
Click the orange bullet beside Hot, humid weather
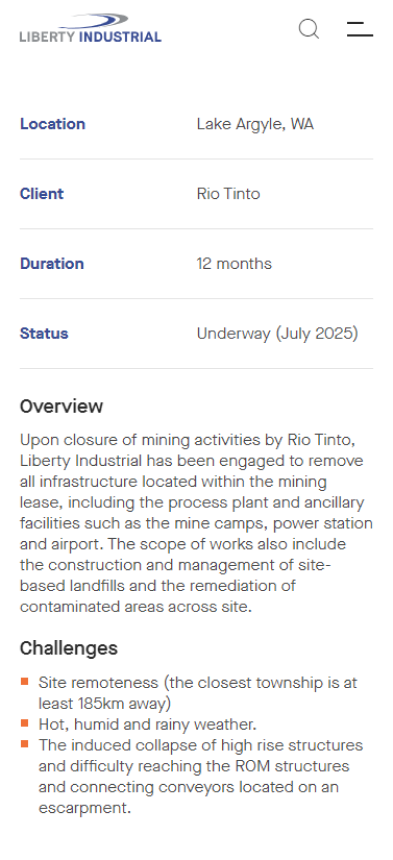[25, 723]
